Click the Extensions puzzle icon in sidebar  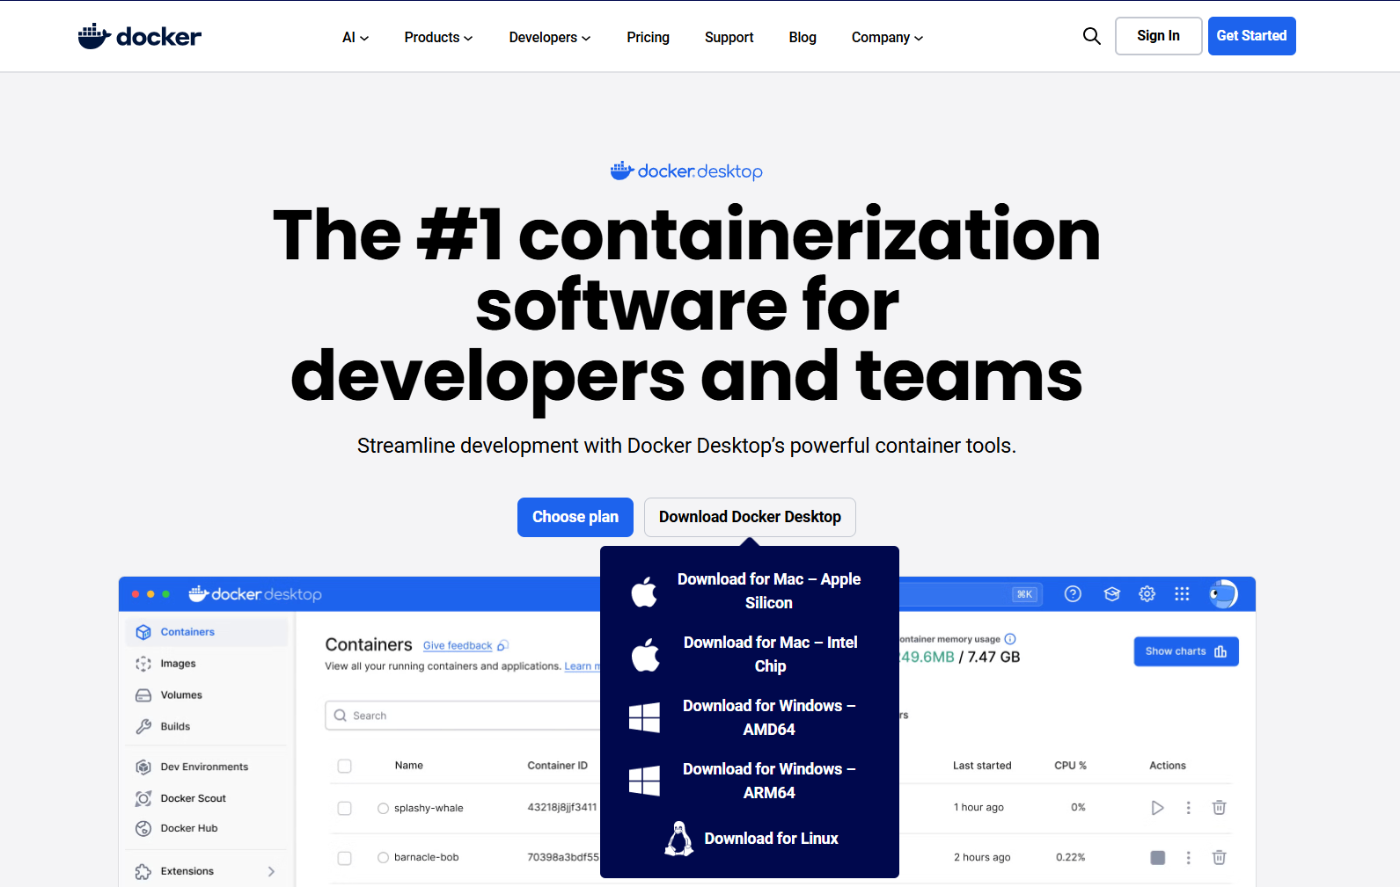pyautogui.click(x=143, y=871)
